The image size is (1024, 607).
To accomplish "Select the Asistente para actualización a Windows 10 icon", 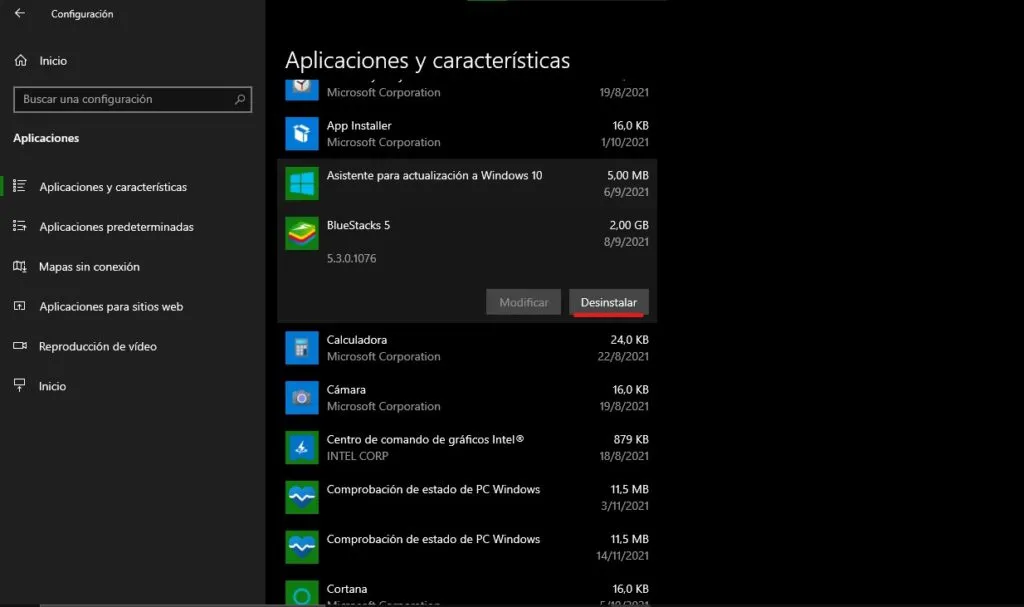I will click(301, 184).
